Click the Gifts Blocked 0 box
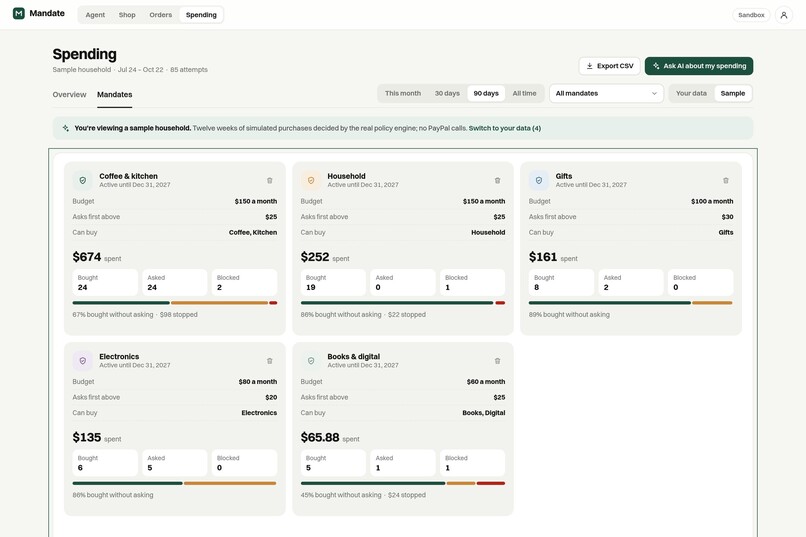Viewport: 806px width, 537px height. tap(701, 283)
